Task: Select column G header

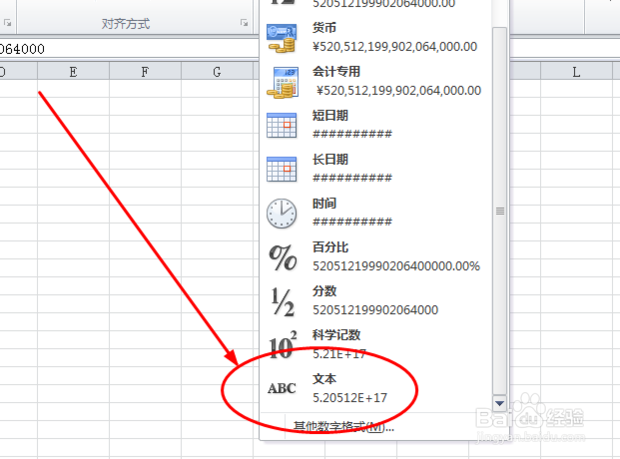Action: click(217, 72)
